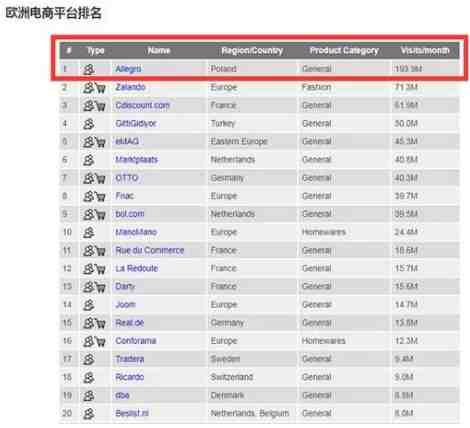This screenshot has width=470, height=428.
Task: Click the cart icon in OTTO row
Action: click(101, 179)
